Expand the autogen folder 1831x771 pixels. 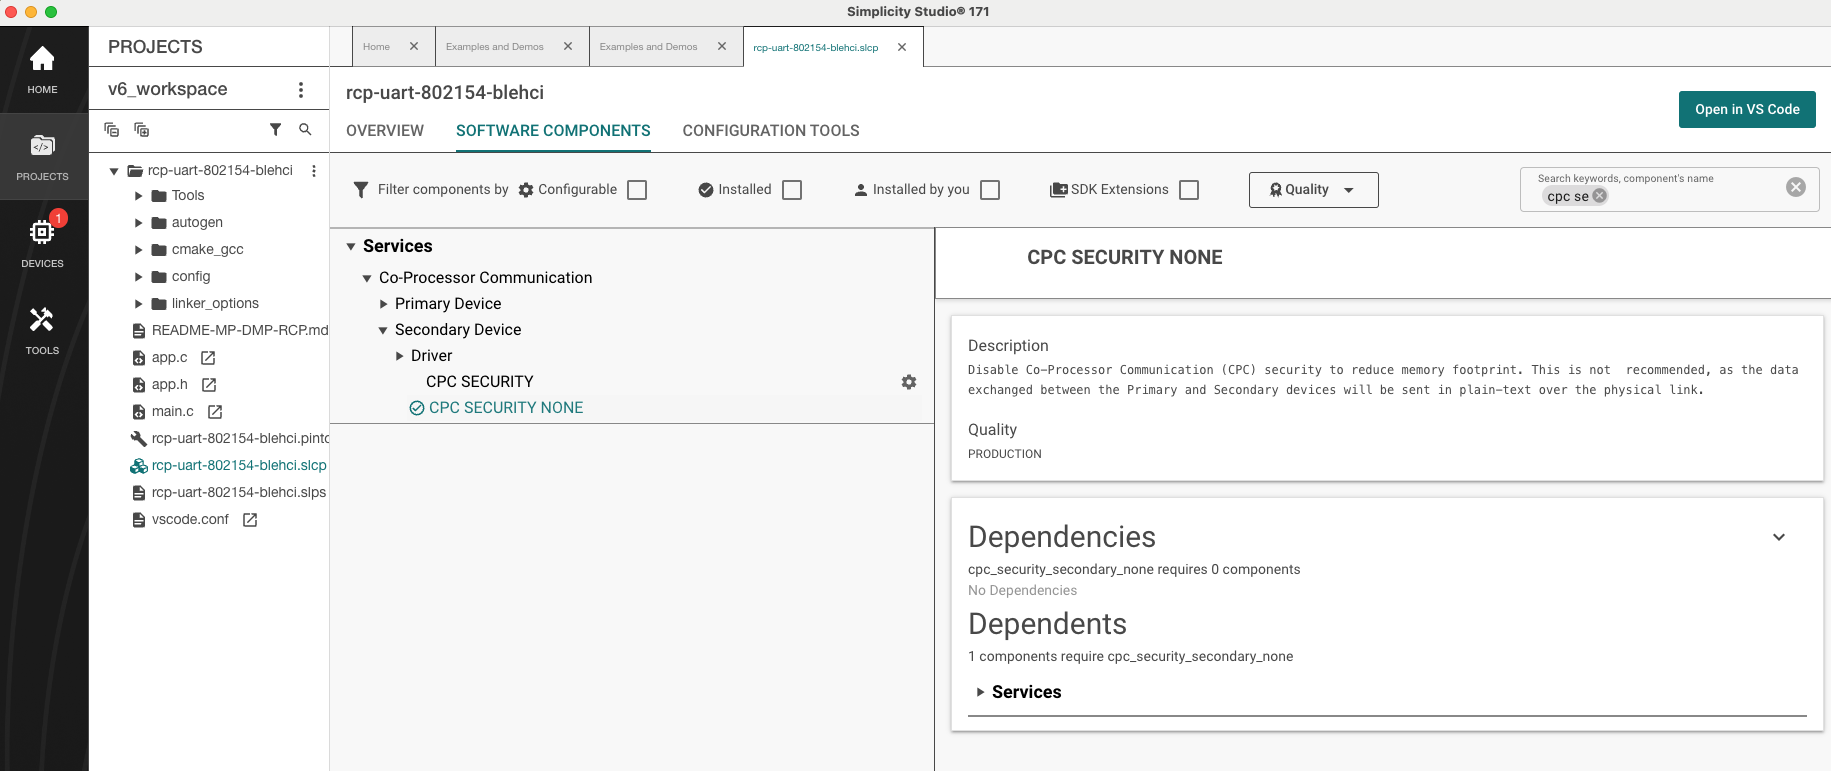(139, 223)
